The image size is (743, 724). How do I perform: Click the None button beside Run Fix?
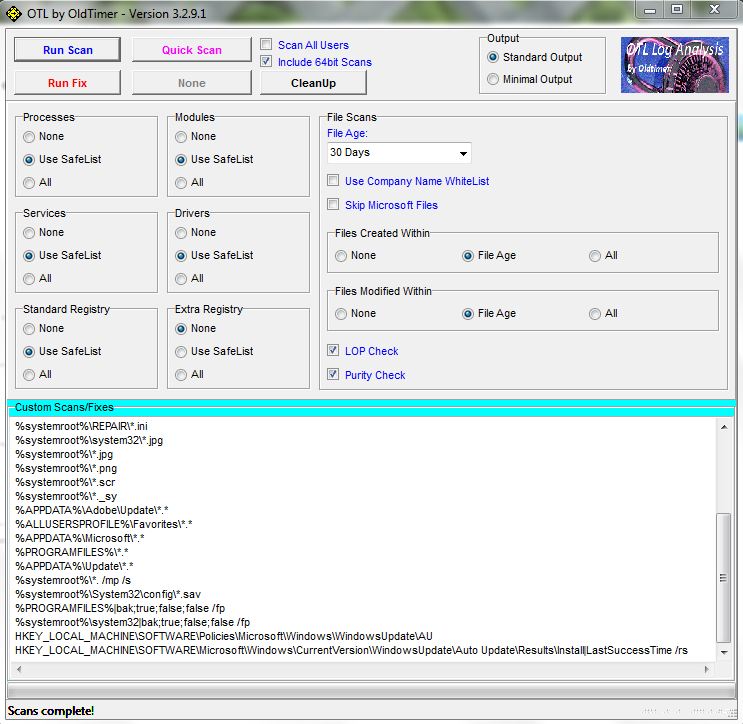pyautogui.click(x=191, y=83)
